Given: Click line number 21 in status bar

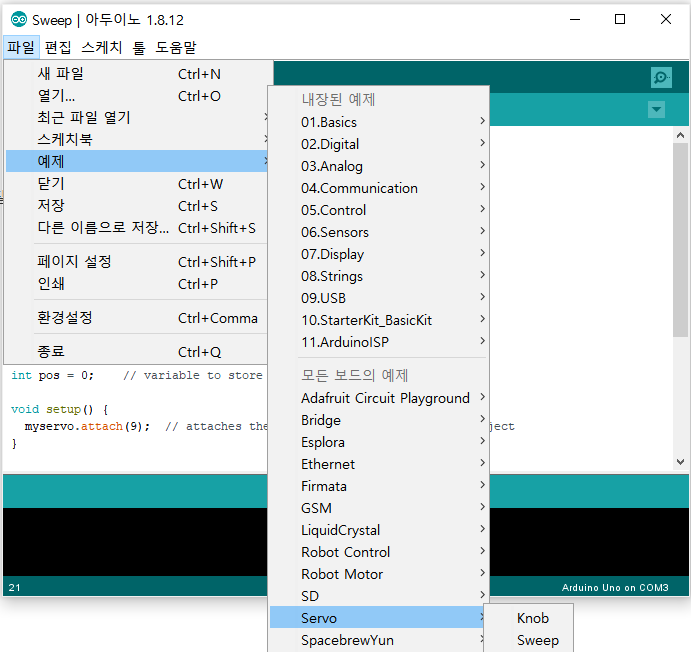Looking at the screenshot, I should (14, 588).
